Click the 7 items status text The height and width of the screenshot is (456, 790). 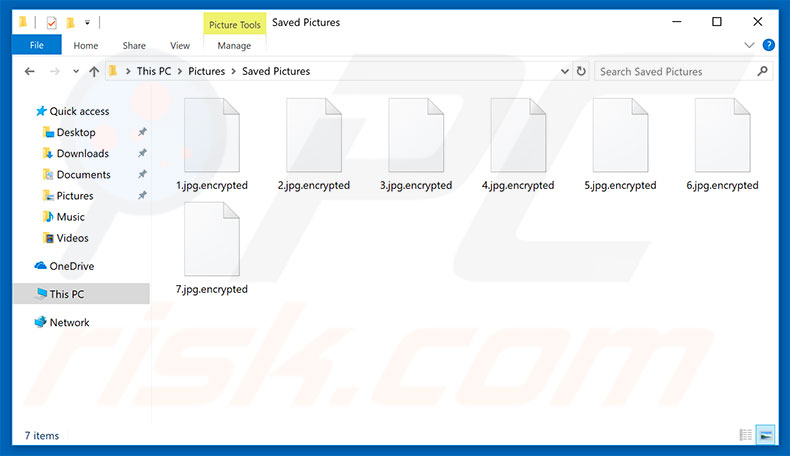(42, 436)
